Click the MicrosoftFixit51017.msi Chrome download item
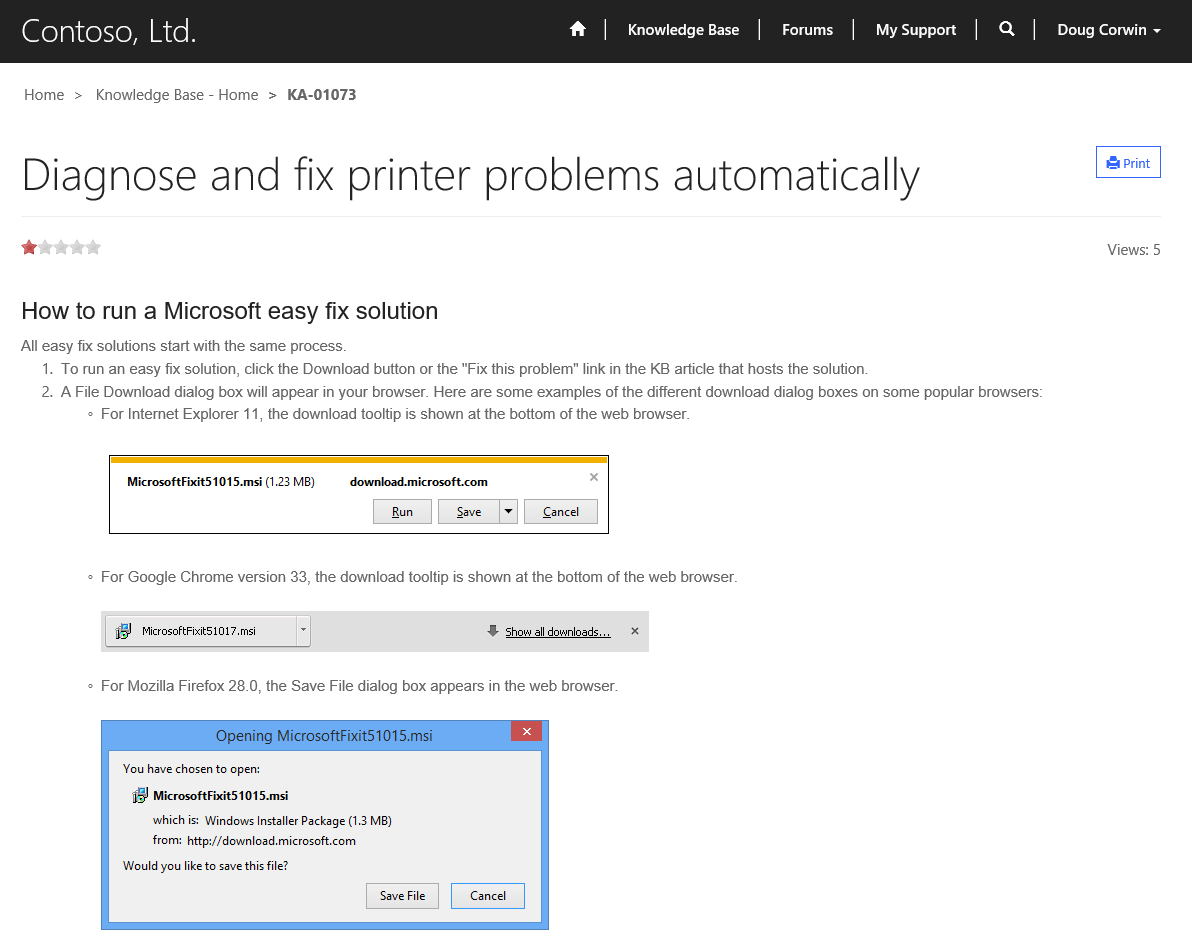This screenshot has width=1192, height=949. click(199, 631)
